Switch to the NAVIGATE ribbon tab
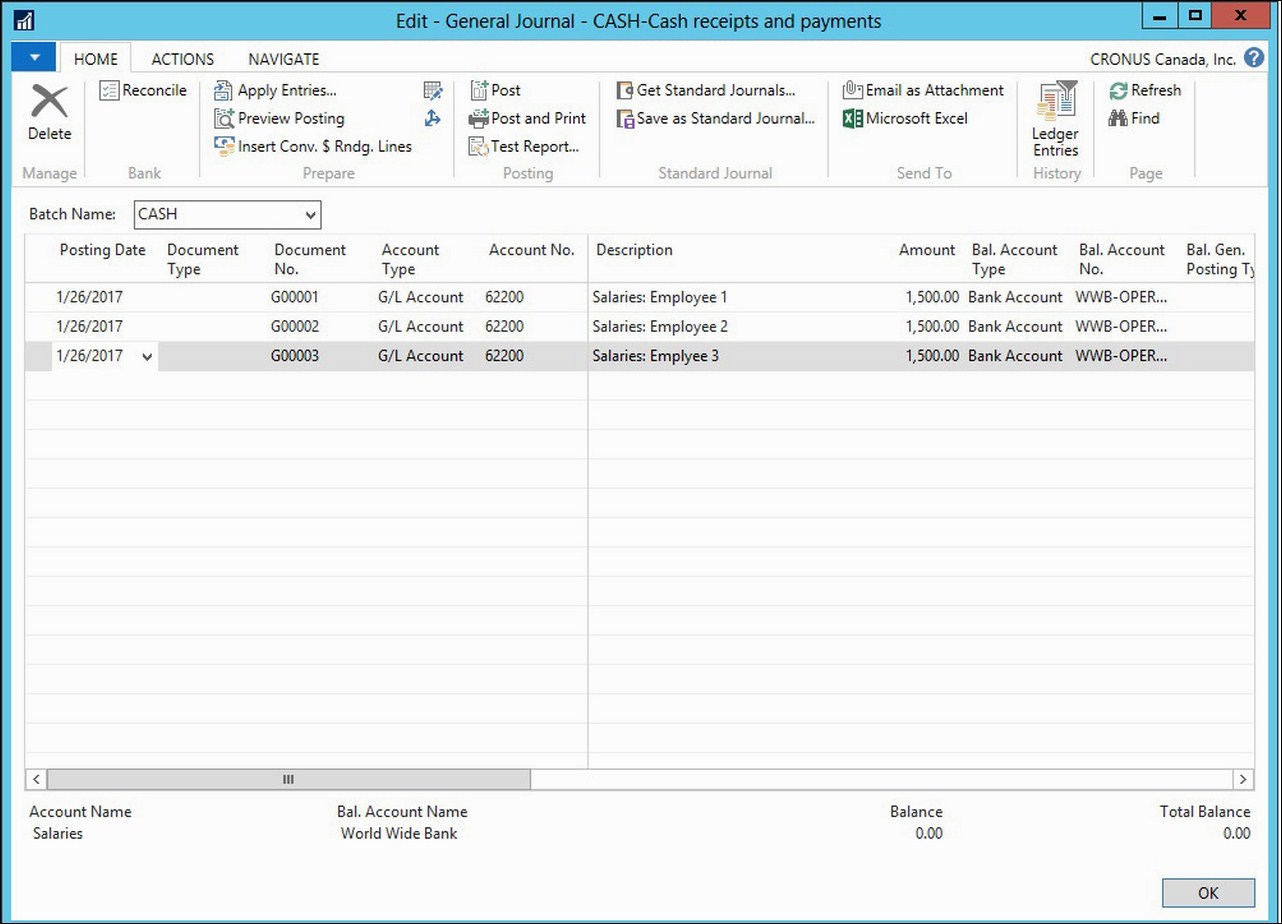 point(284,59)
